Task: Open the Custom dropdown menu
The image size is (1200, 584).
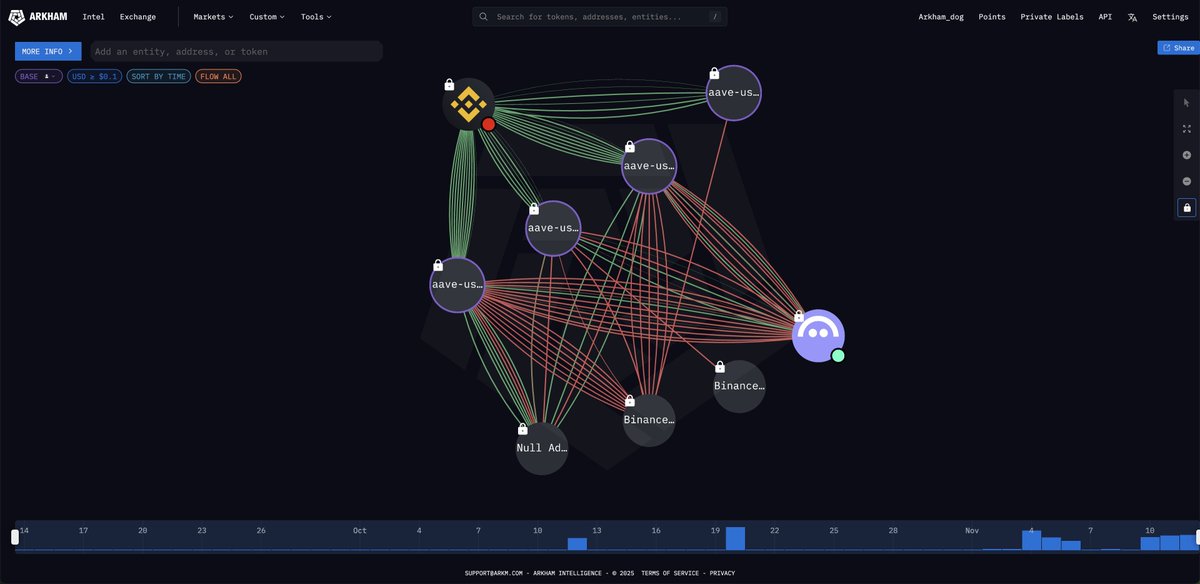Action: [x=267, y=17]
